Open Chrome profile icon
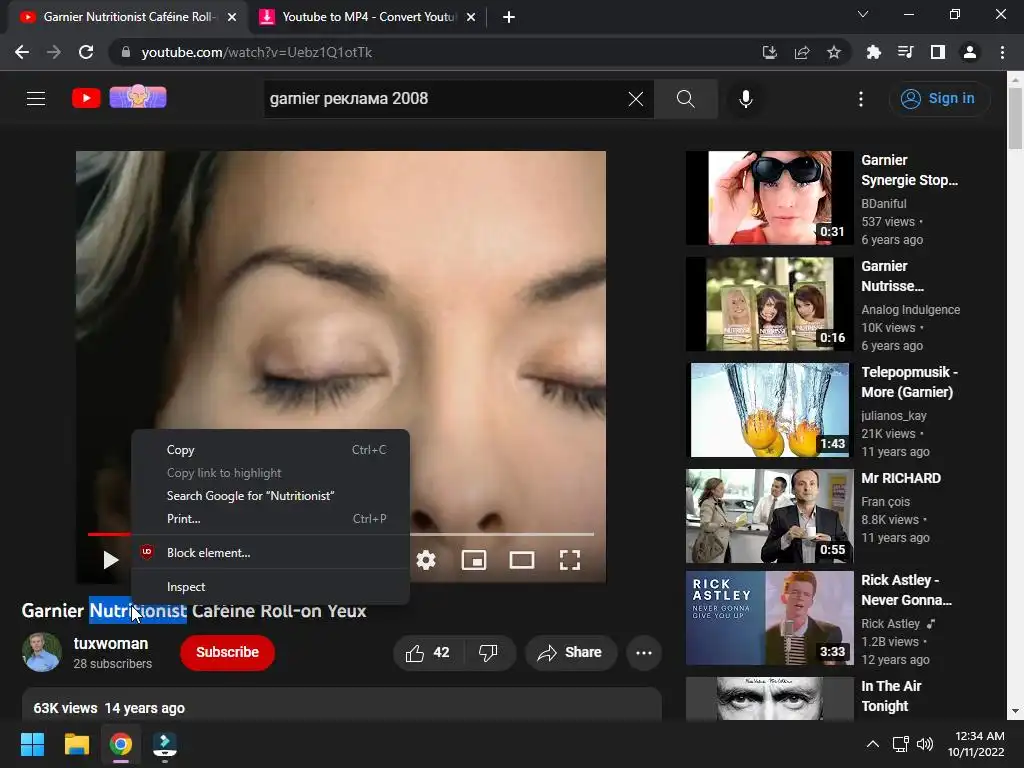Screen dimensions: 1024x768 click(970, 52)
